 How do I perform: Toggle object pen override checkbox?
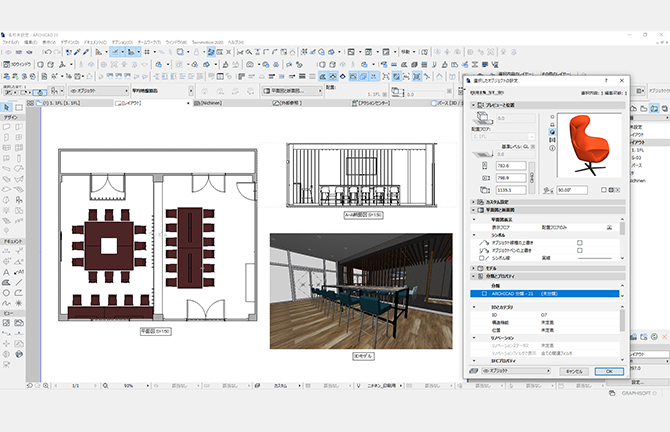tap(580, 250)
